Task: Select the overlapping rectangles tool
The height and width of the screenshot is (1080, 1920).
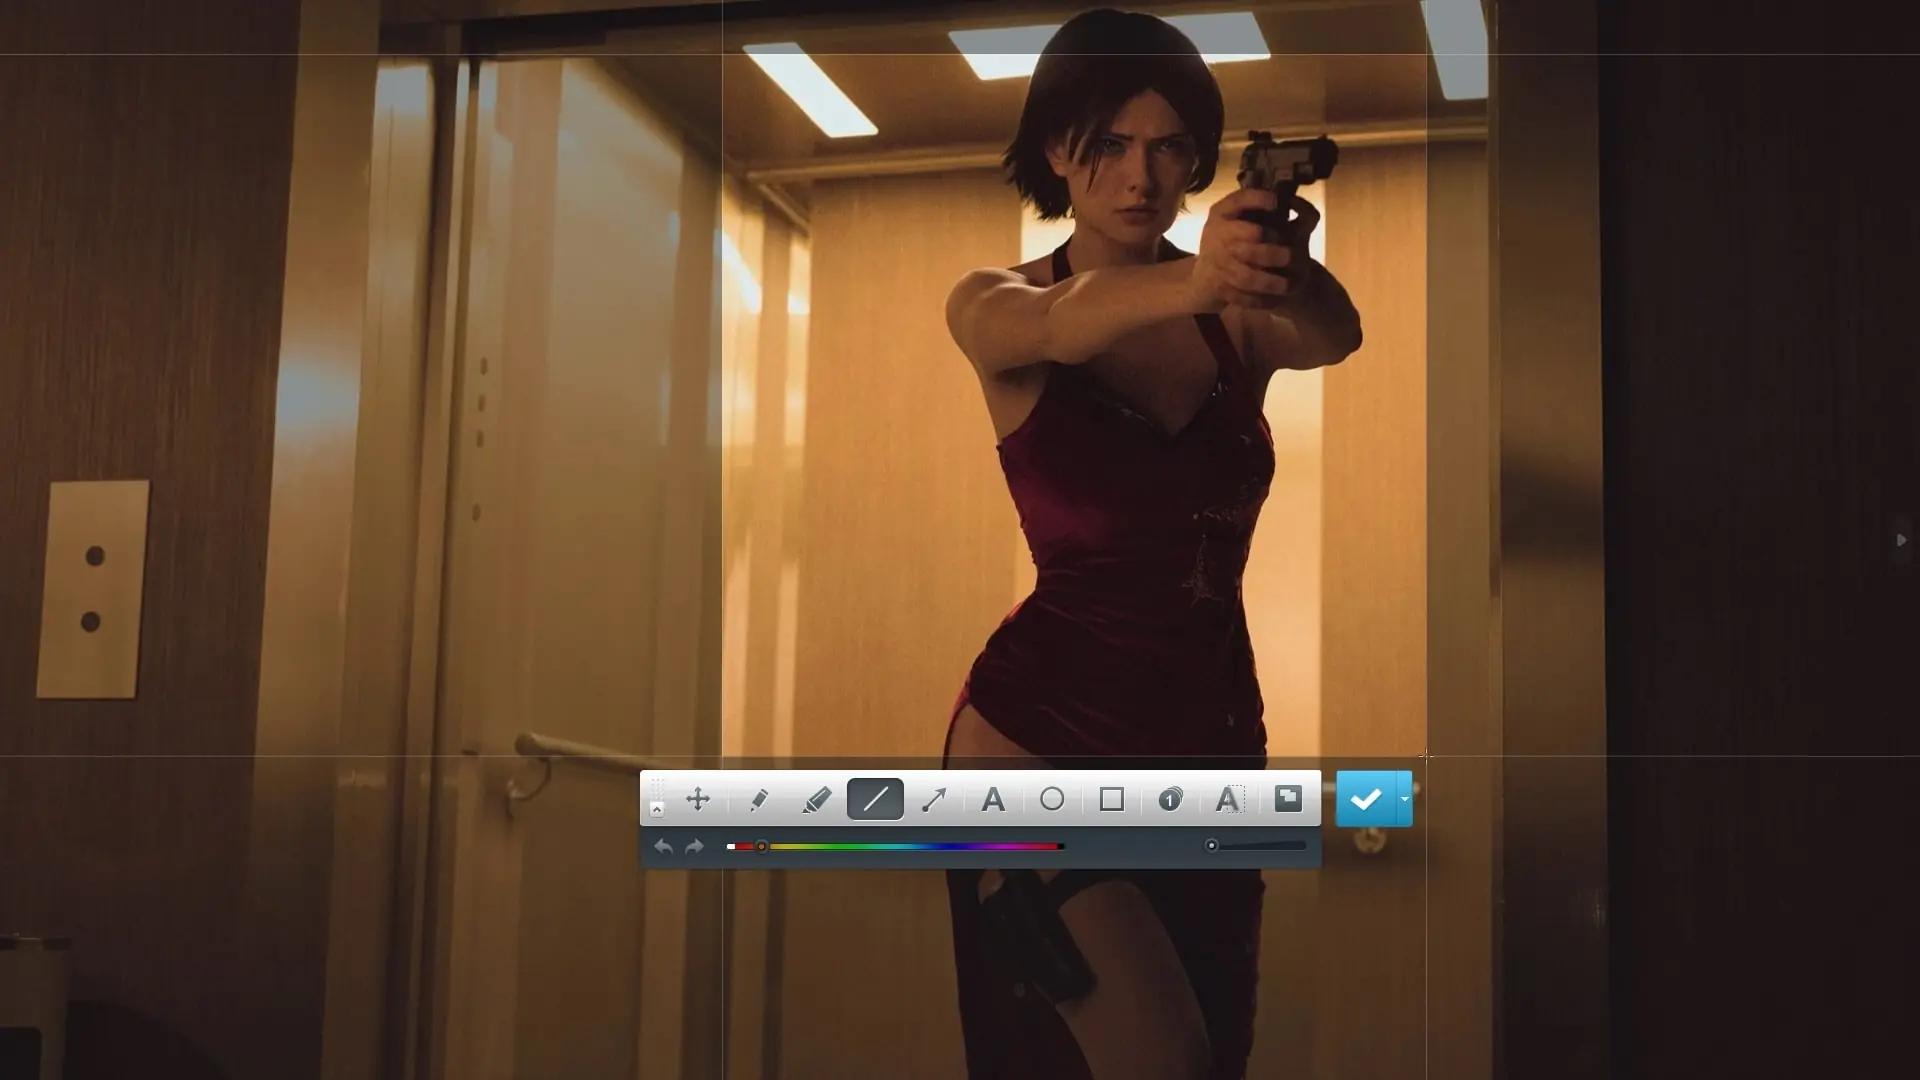Action: pyautogui.click(x=1288, y=798)
